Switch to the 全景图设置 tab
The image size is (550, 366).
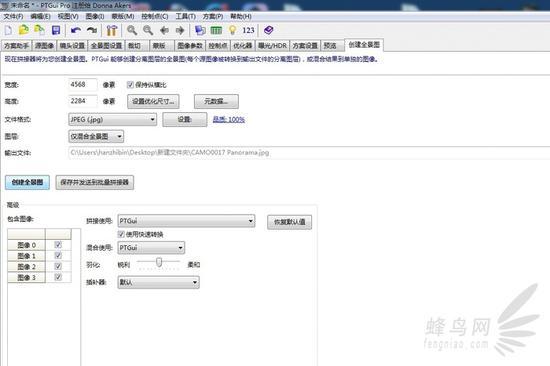(x=106, y=46)
